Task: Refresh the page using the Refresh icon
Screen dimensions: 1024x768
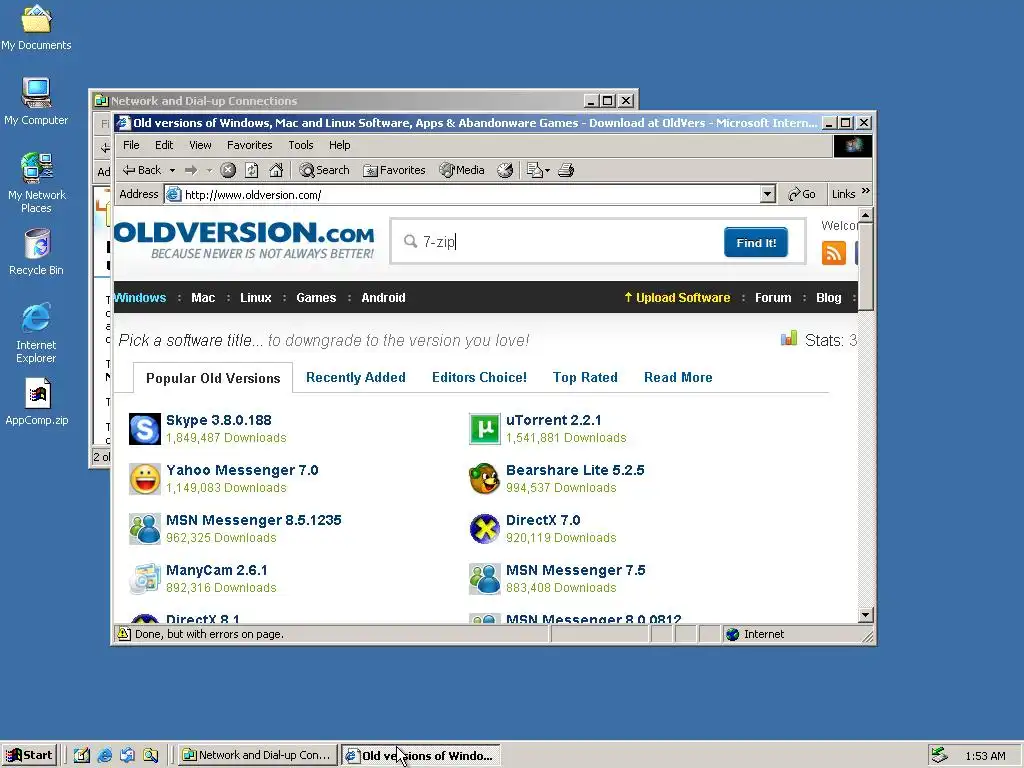Action: coord(251,170)
